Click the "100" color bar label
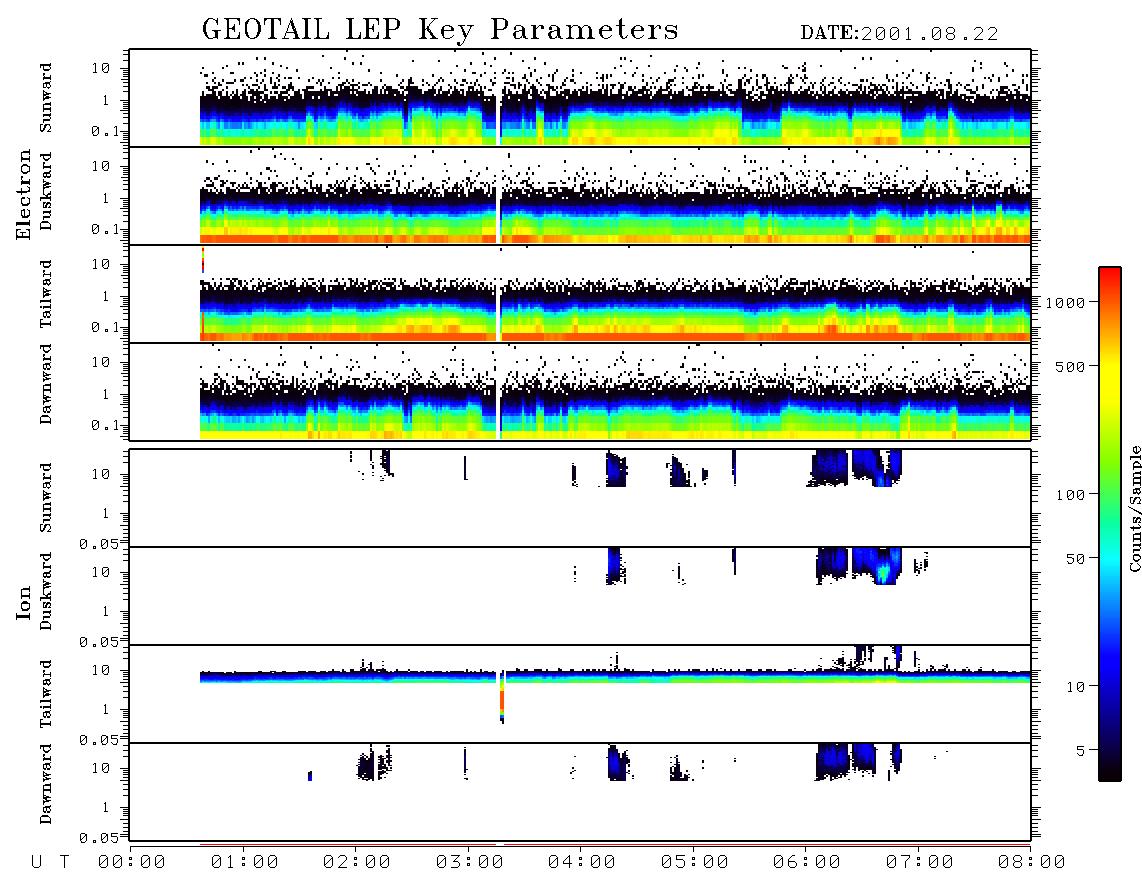 pos(1071,495)
